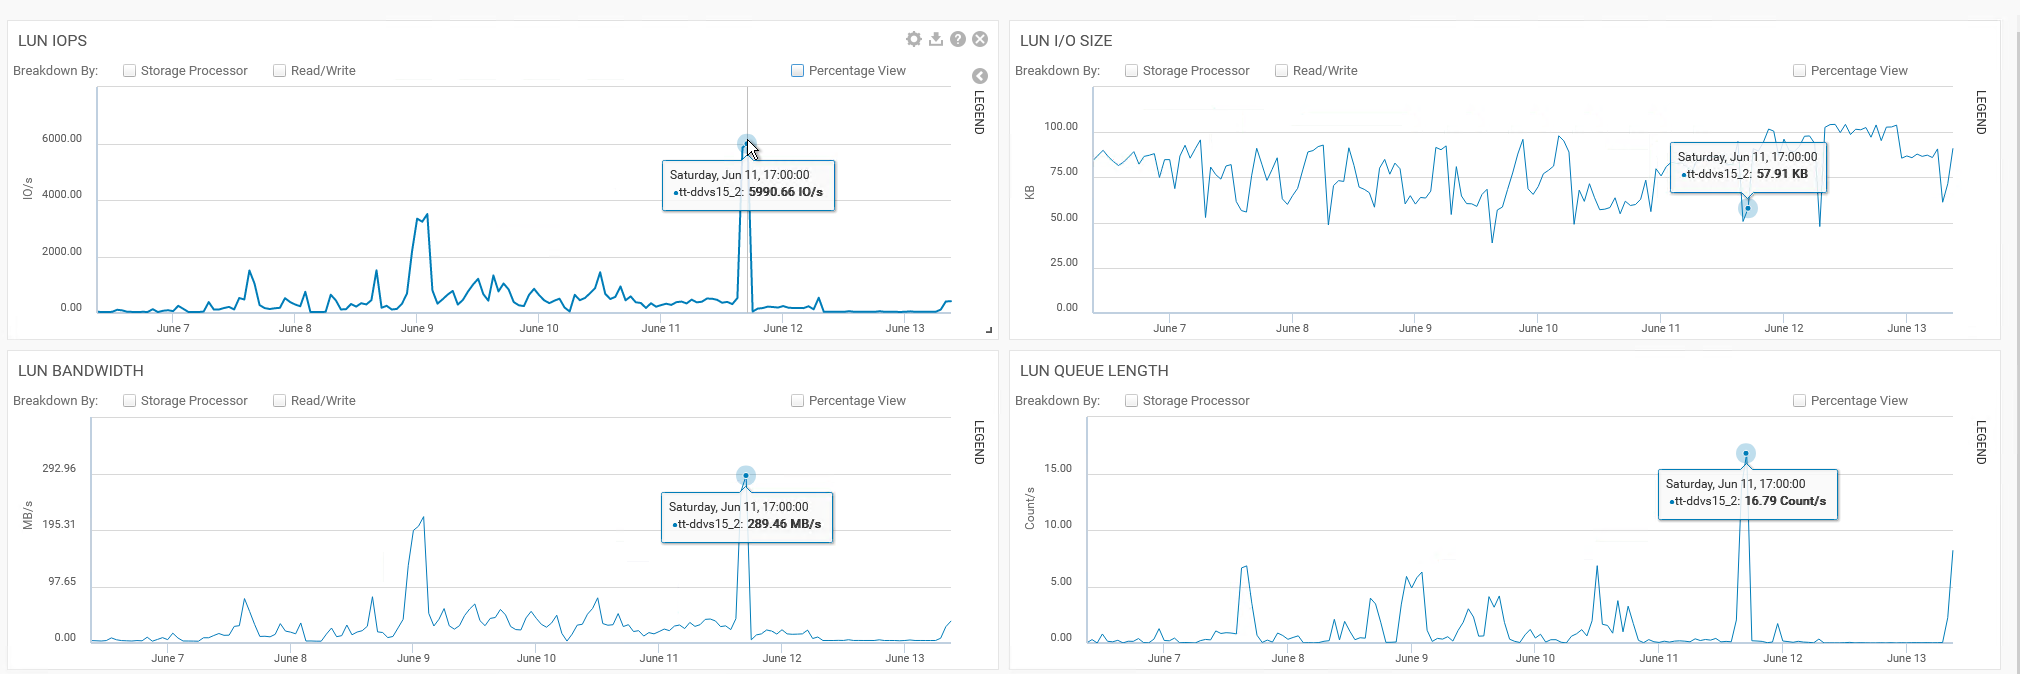Download the LUN IOPS chart data
The image size is (2020, 674).
936,39
